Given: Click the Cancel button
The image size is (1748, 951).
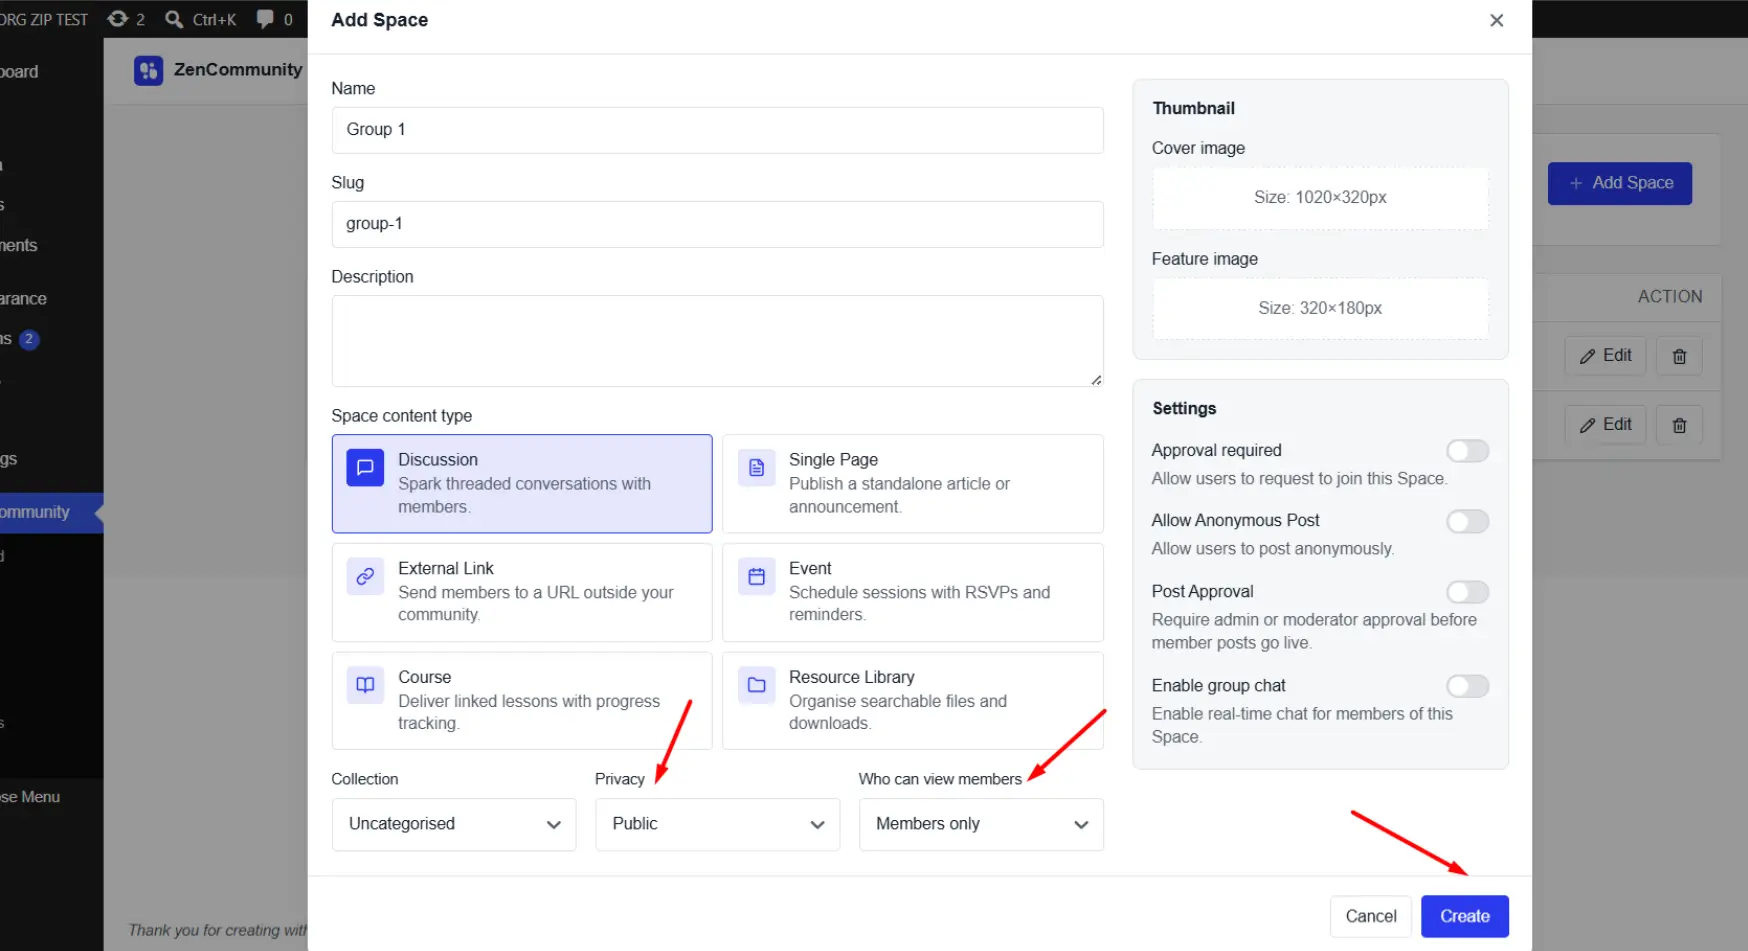Looking at the screenshot, I should point(1371,916).
